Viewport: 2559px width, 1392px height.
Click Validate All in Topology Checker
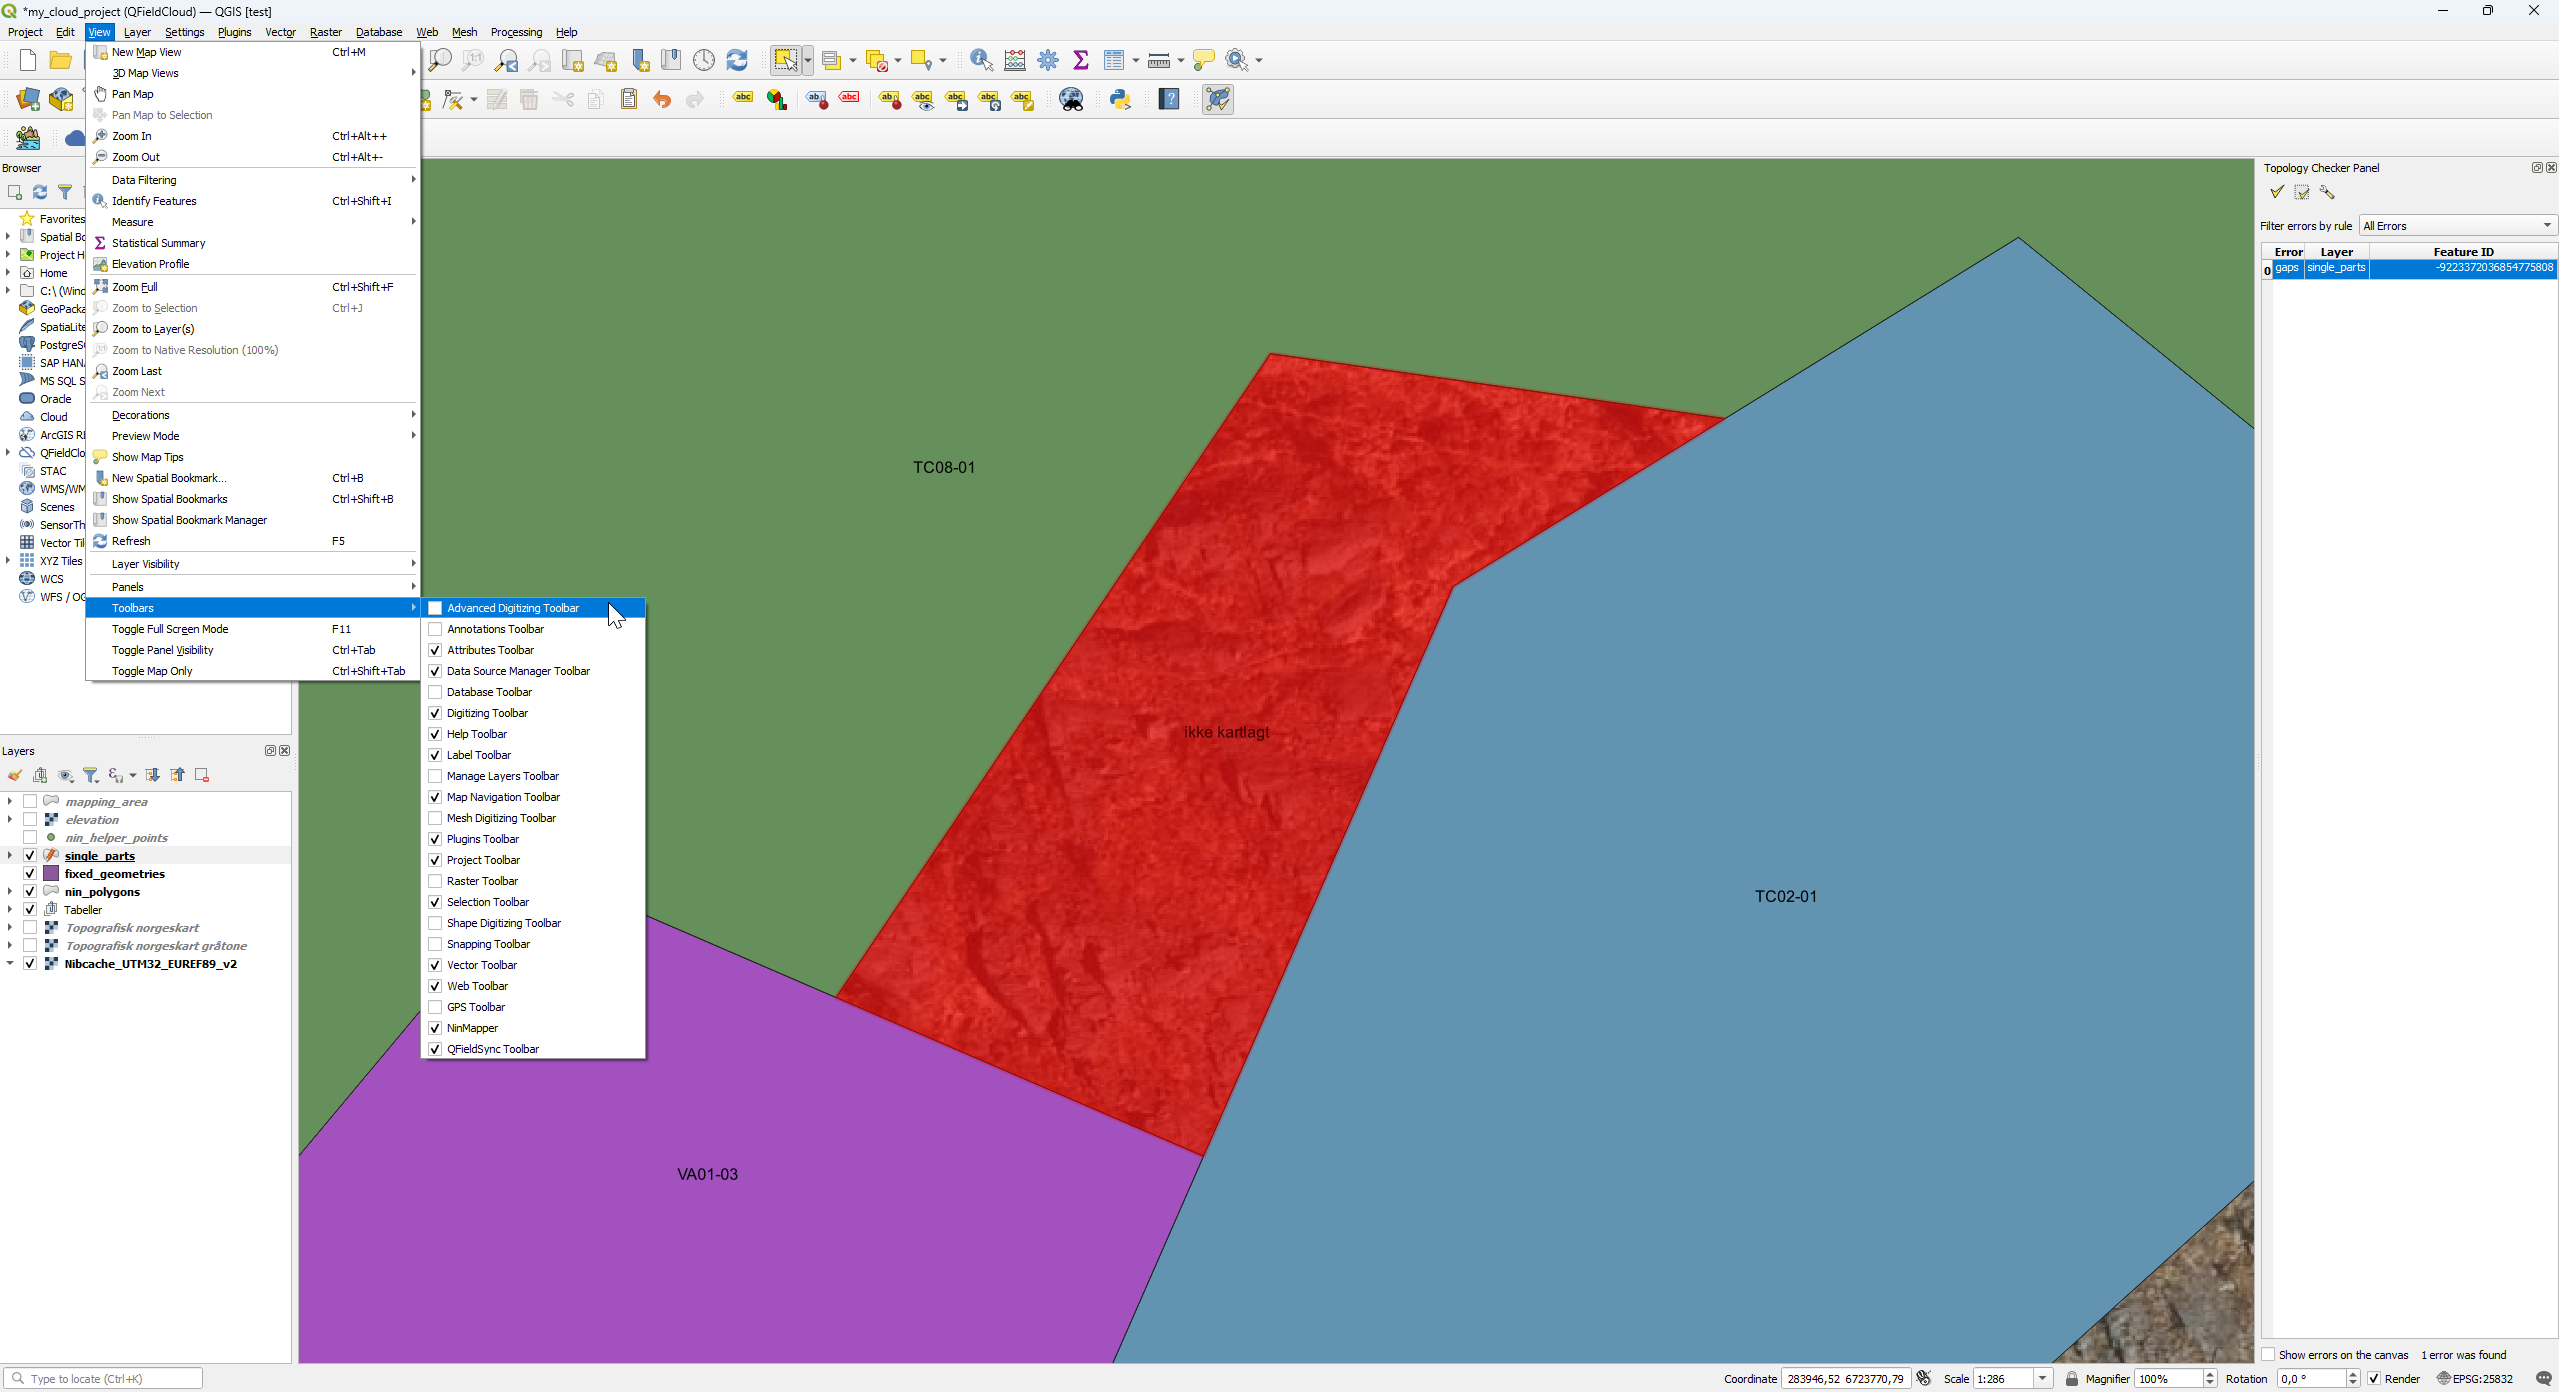pos(2276,192)
